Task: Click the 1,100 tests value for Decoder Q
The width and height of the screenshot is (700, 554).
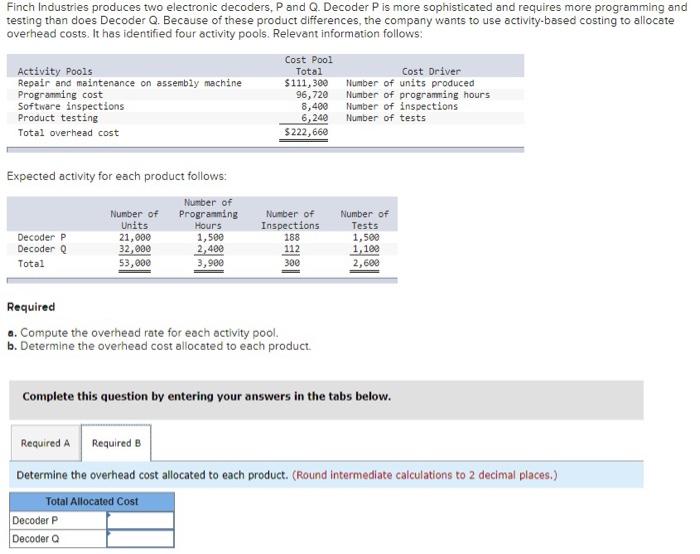Action: 366,249
